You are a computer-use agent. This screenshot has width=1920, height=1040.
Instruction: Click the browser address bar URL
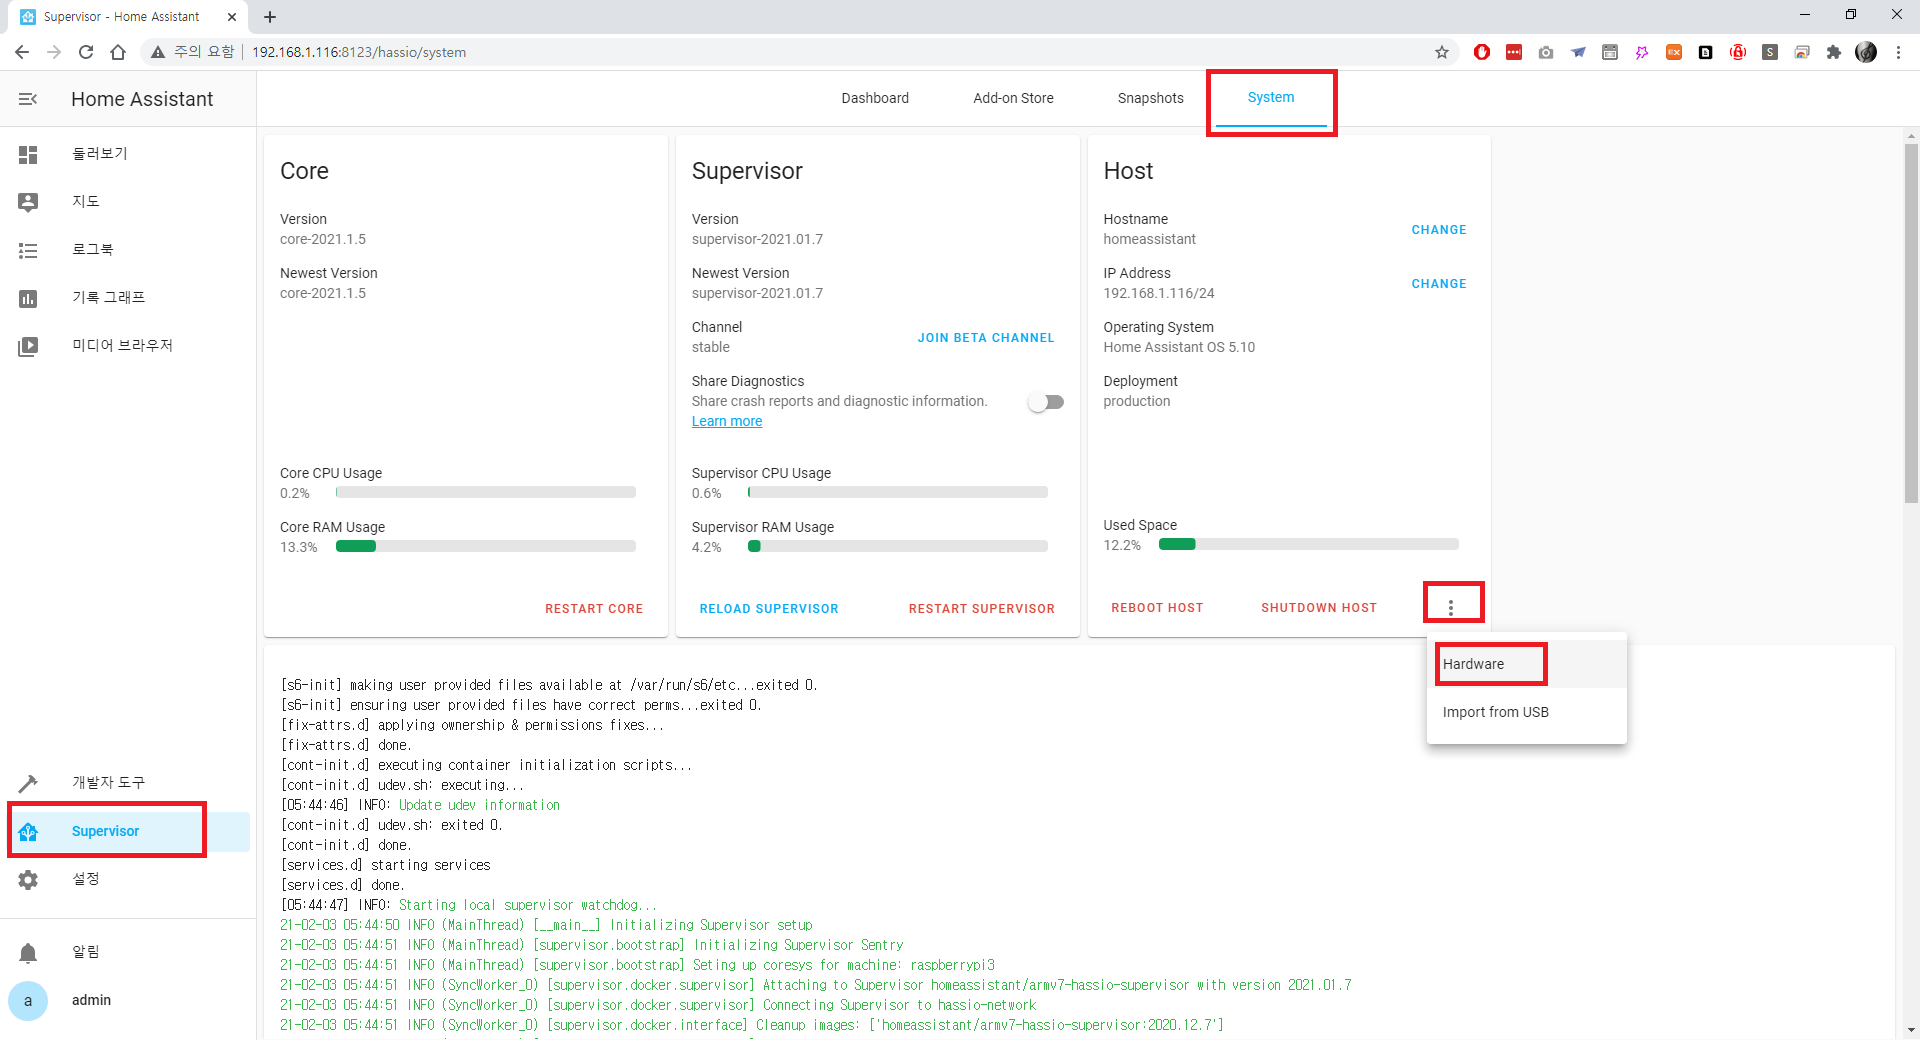[x=359, y=52]
